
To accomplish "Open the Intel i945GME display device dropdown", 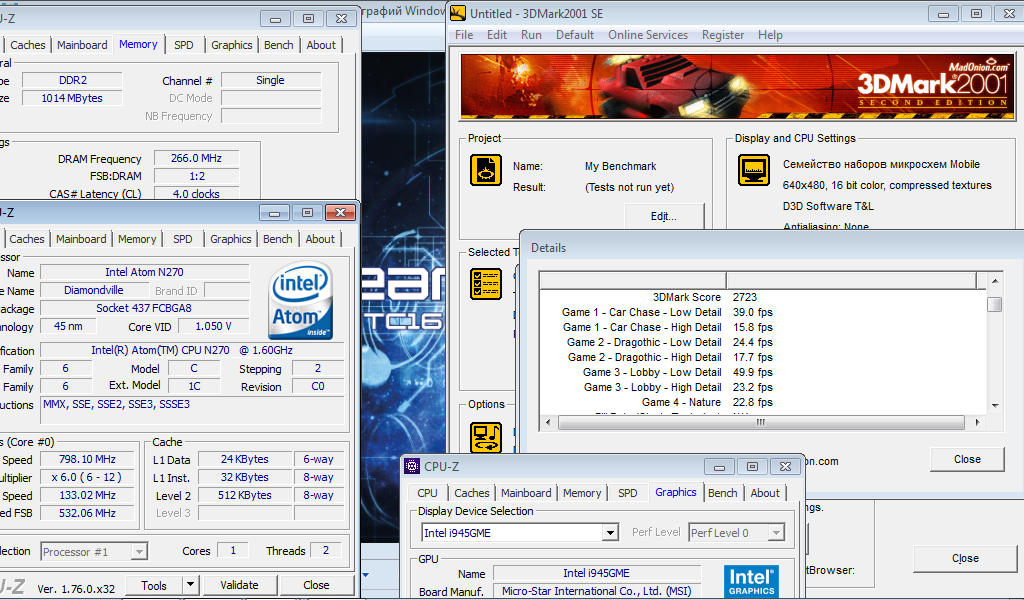I will 610,533.
